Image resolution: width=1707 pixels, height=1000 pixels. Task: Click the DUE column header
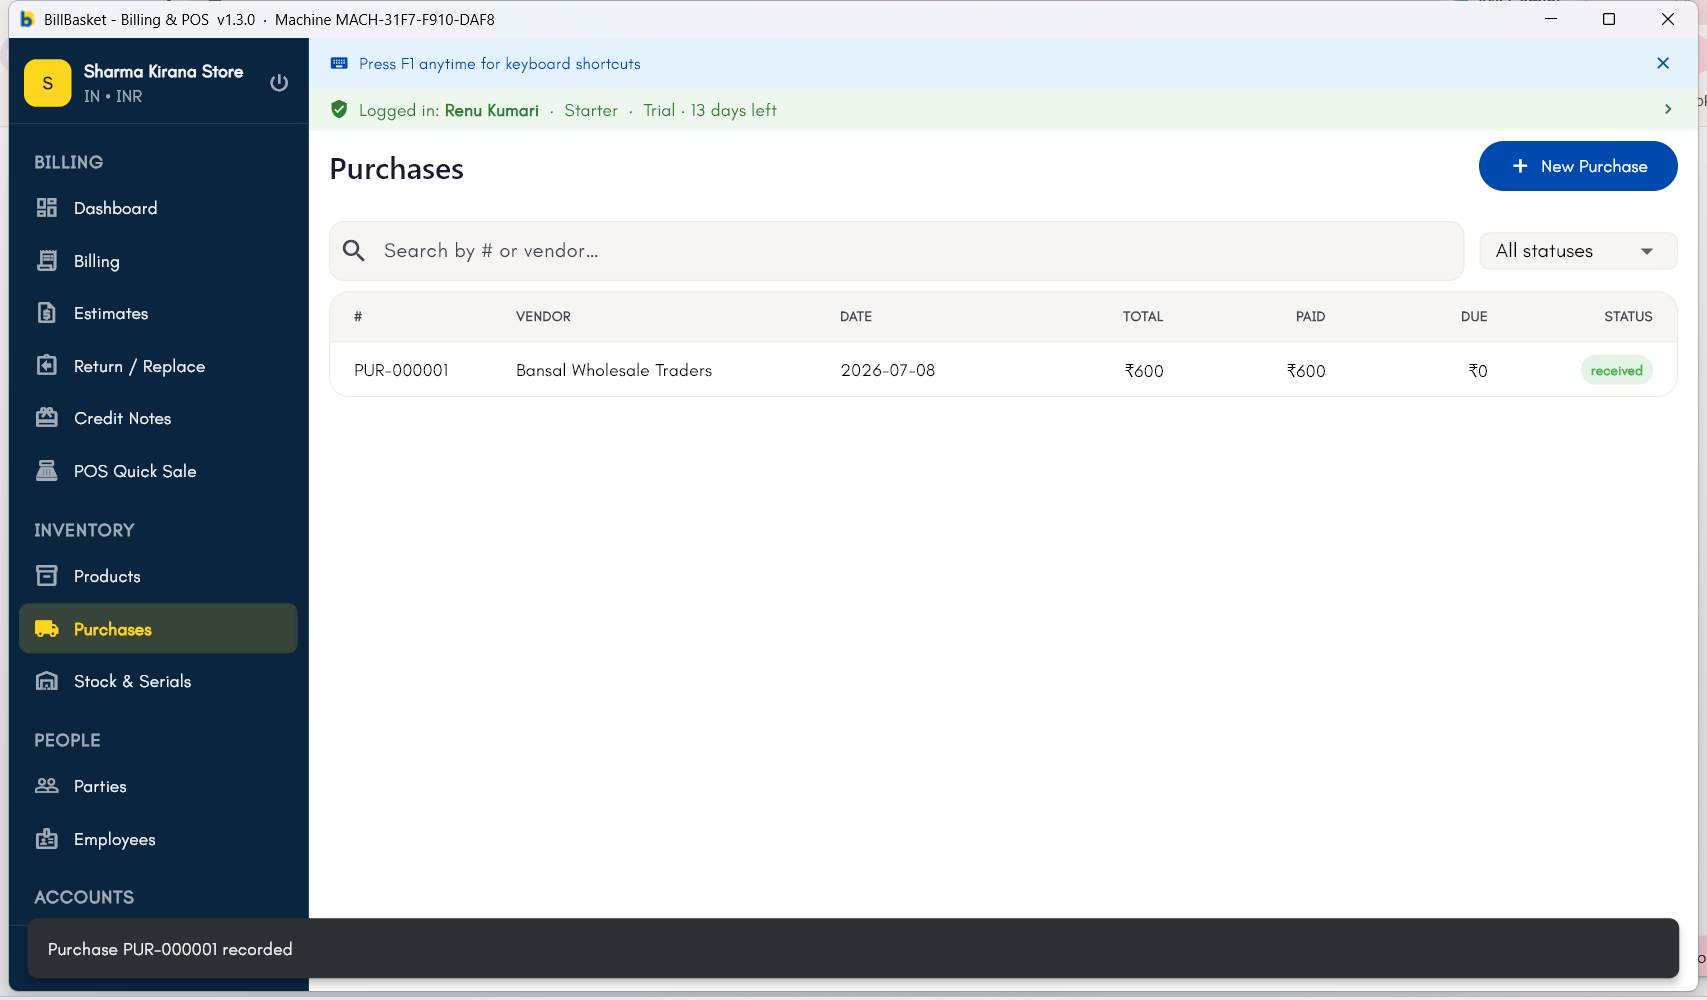pyautogui.click(x=1474, y=316)
